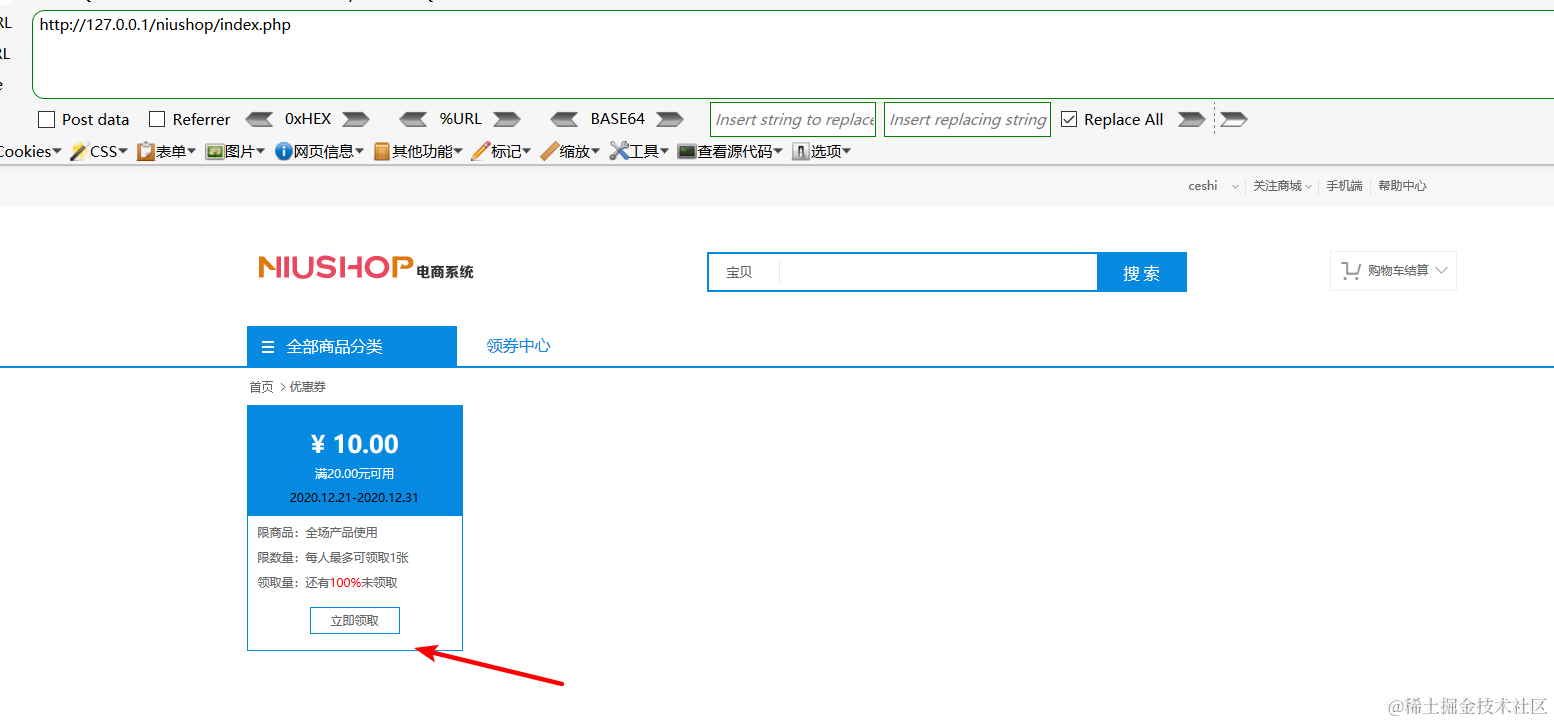This screenshot has height=723, width=1554.
Task: Click the CSS wand icon
Action: [78, 151]
